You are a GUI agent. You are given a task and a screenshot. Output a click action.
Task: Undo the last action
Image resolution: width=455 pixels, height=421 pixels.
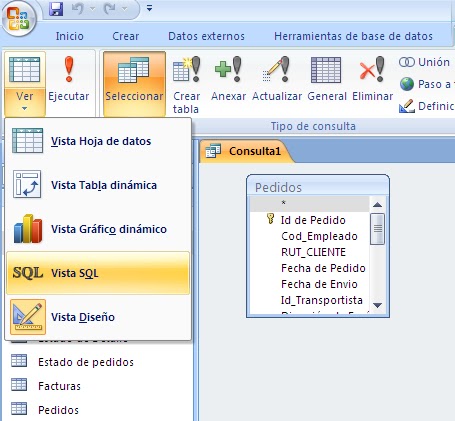(78, 9)
